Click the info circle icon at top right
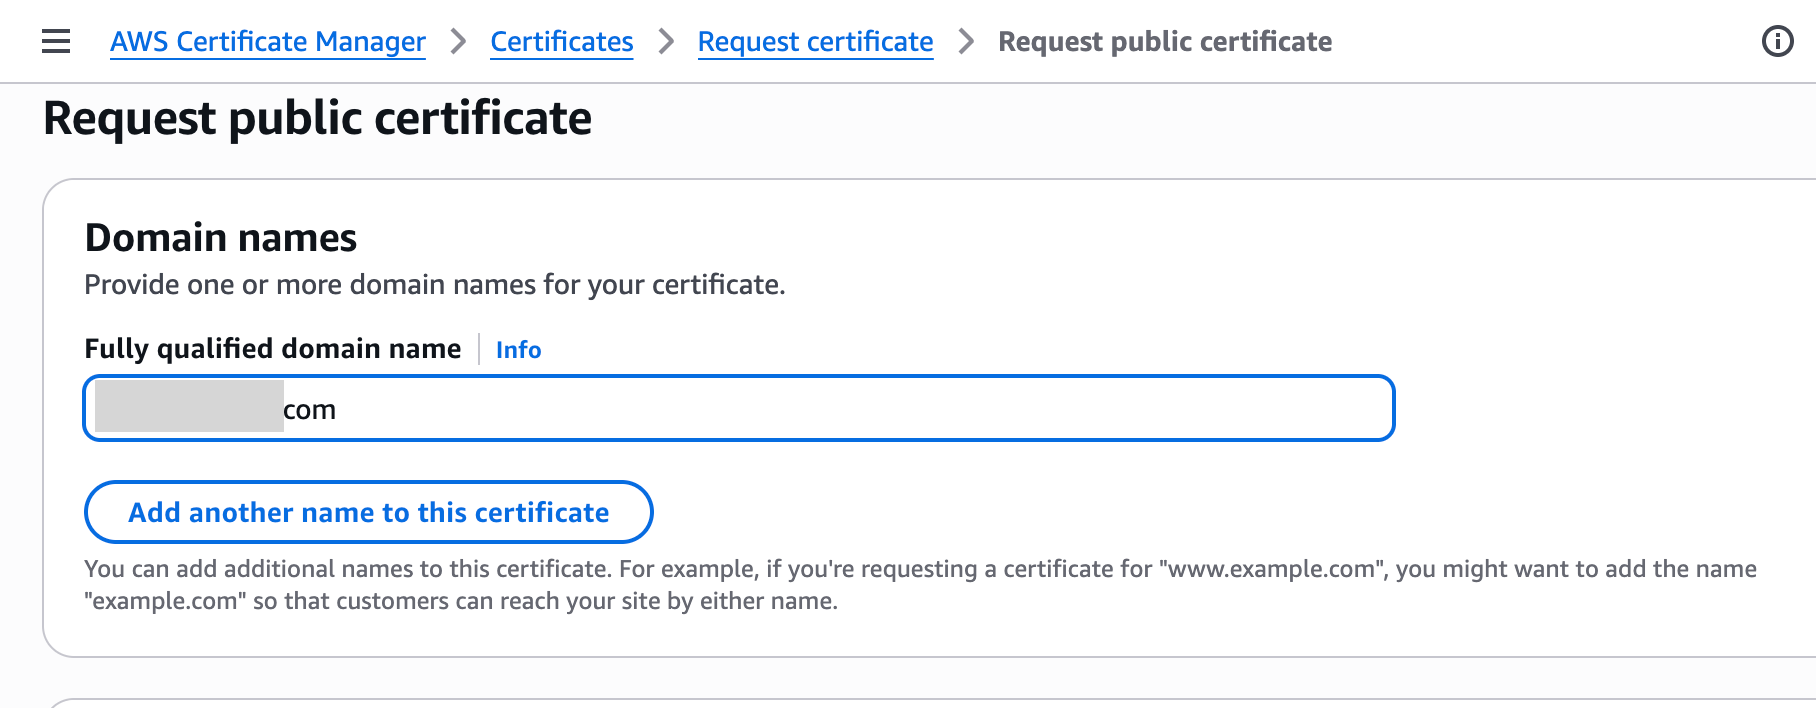This screenshot has width=1816, height=708. point(1777,41)
